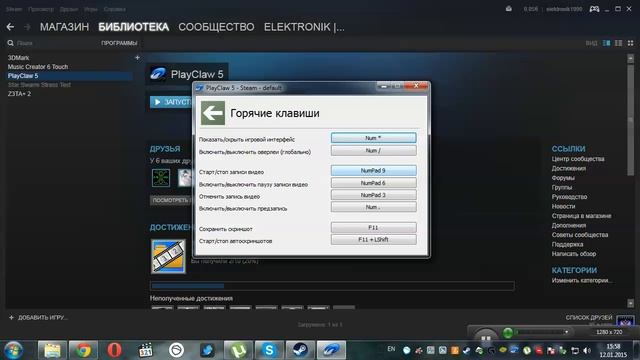Switch library to list view icon
The height and width of the screenshot is (360, 640).
coord(618,43)
